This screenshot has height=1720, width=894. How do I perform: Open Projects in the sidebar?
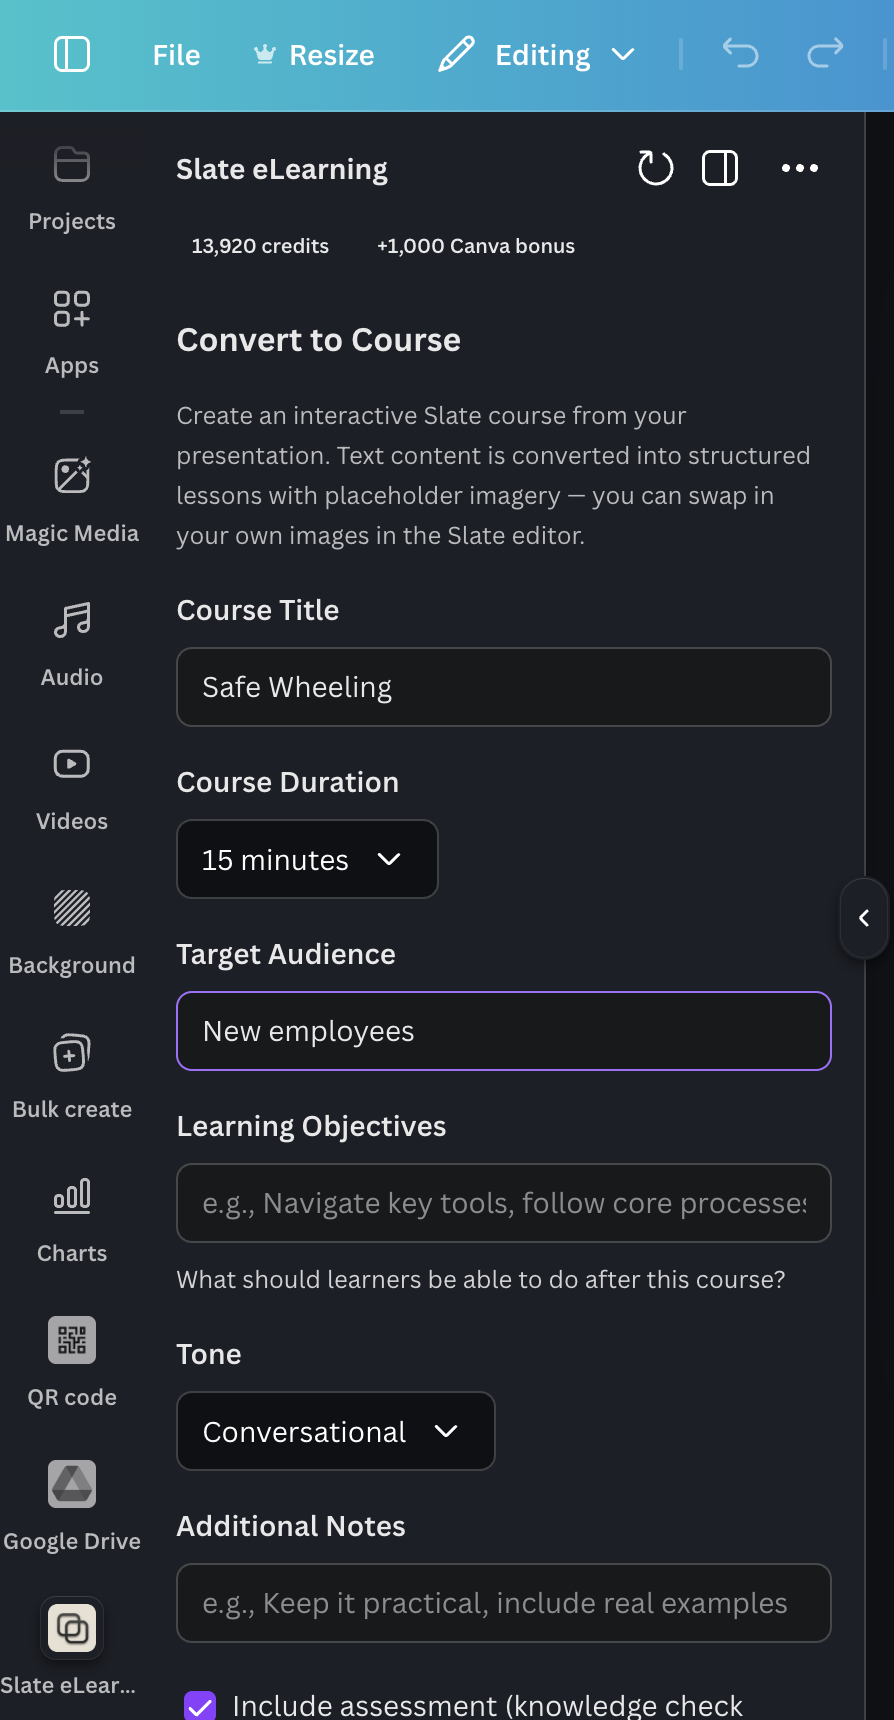click(72, 189)
